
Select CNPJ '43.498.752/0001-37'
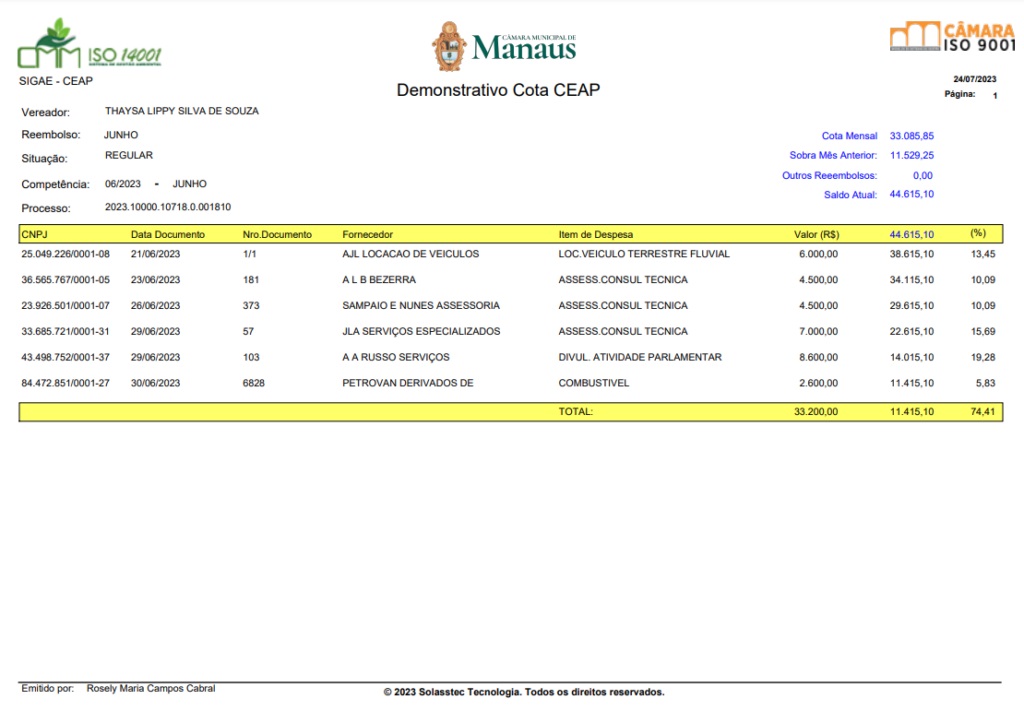(65, 357)
